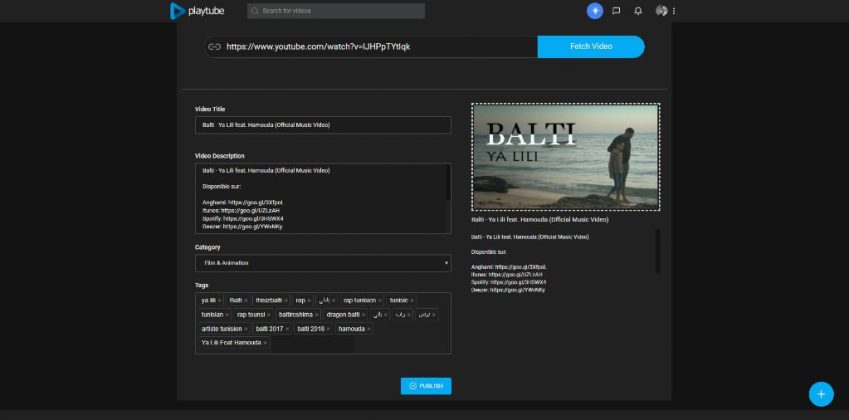
Task: Click the Publish button
Action: (x=426, y=386)
